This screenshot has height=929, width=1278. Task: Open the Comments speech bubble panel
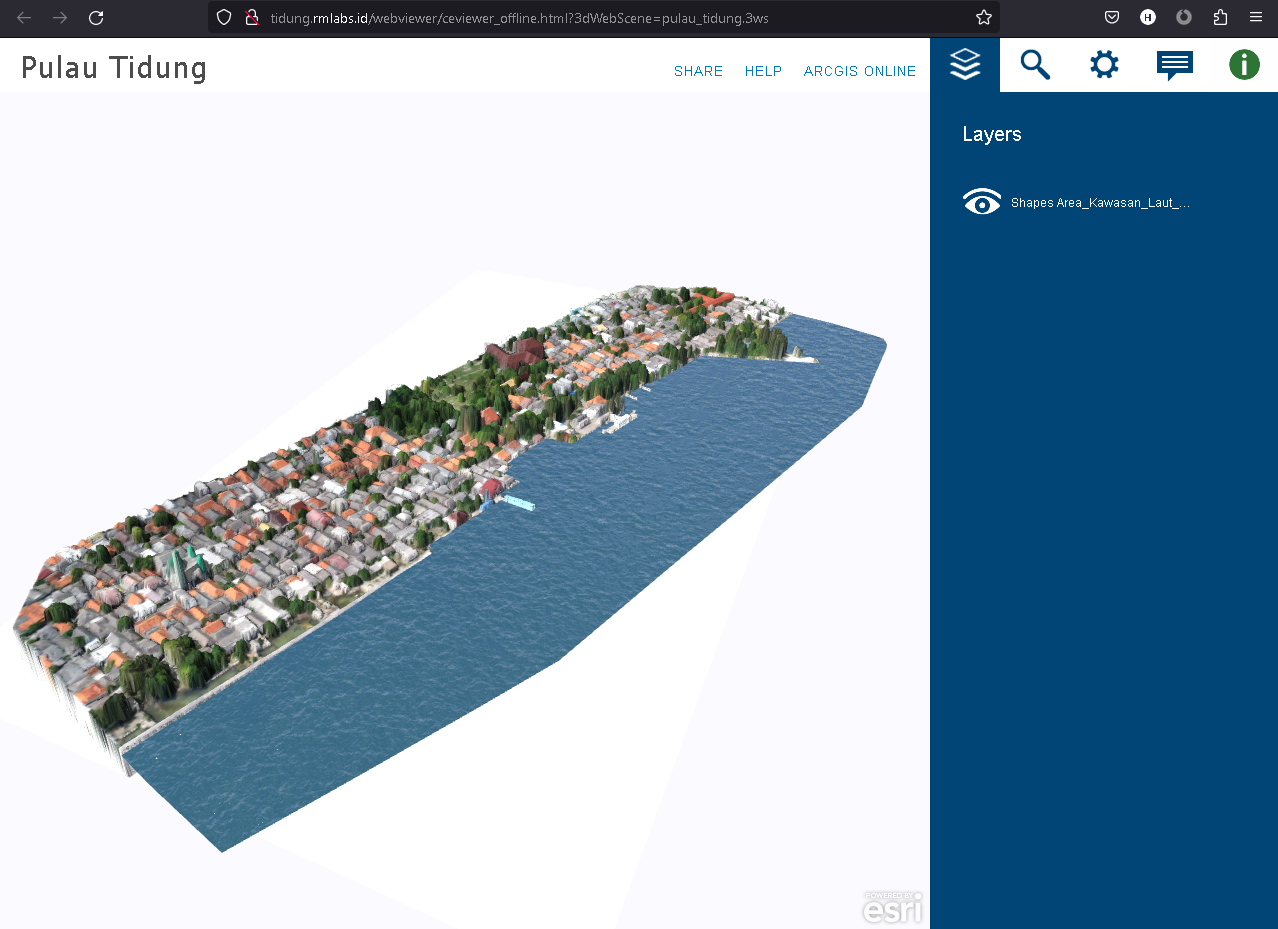tap(1174, 65)
